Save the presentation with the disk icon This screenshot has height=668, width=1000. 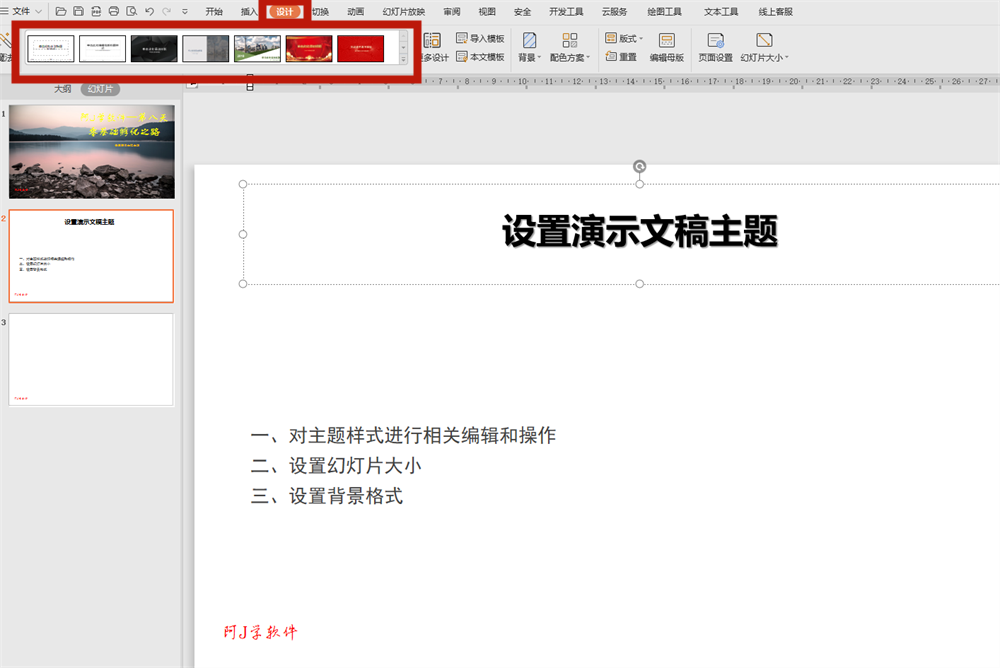pyautogui.click(x=78, y=11)
